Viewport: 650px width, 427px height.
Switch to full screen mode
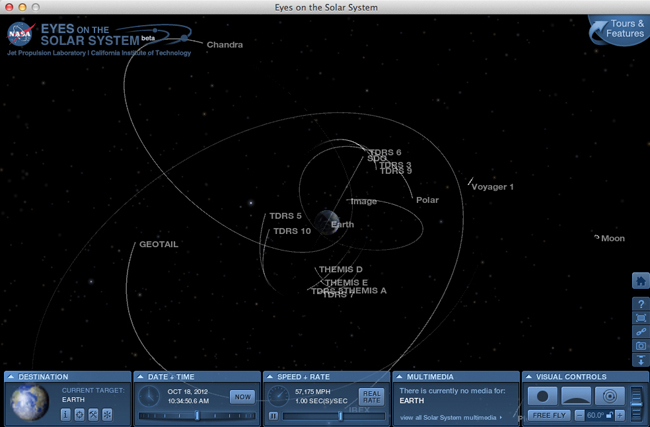pyautogui.click(x=640, y=318)
